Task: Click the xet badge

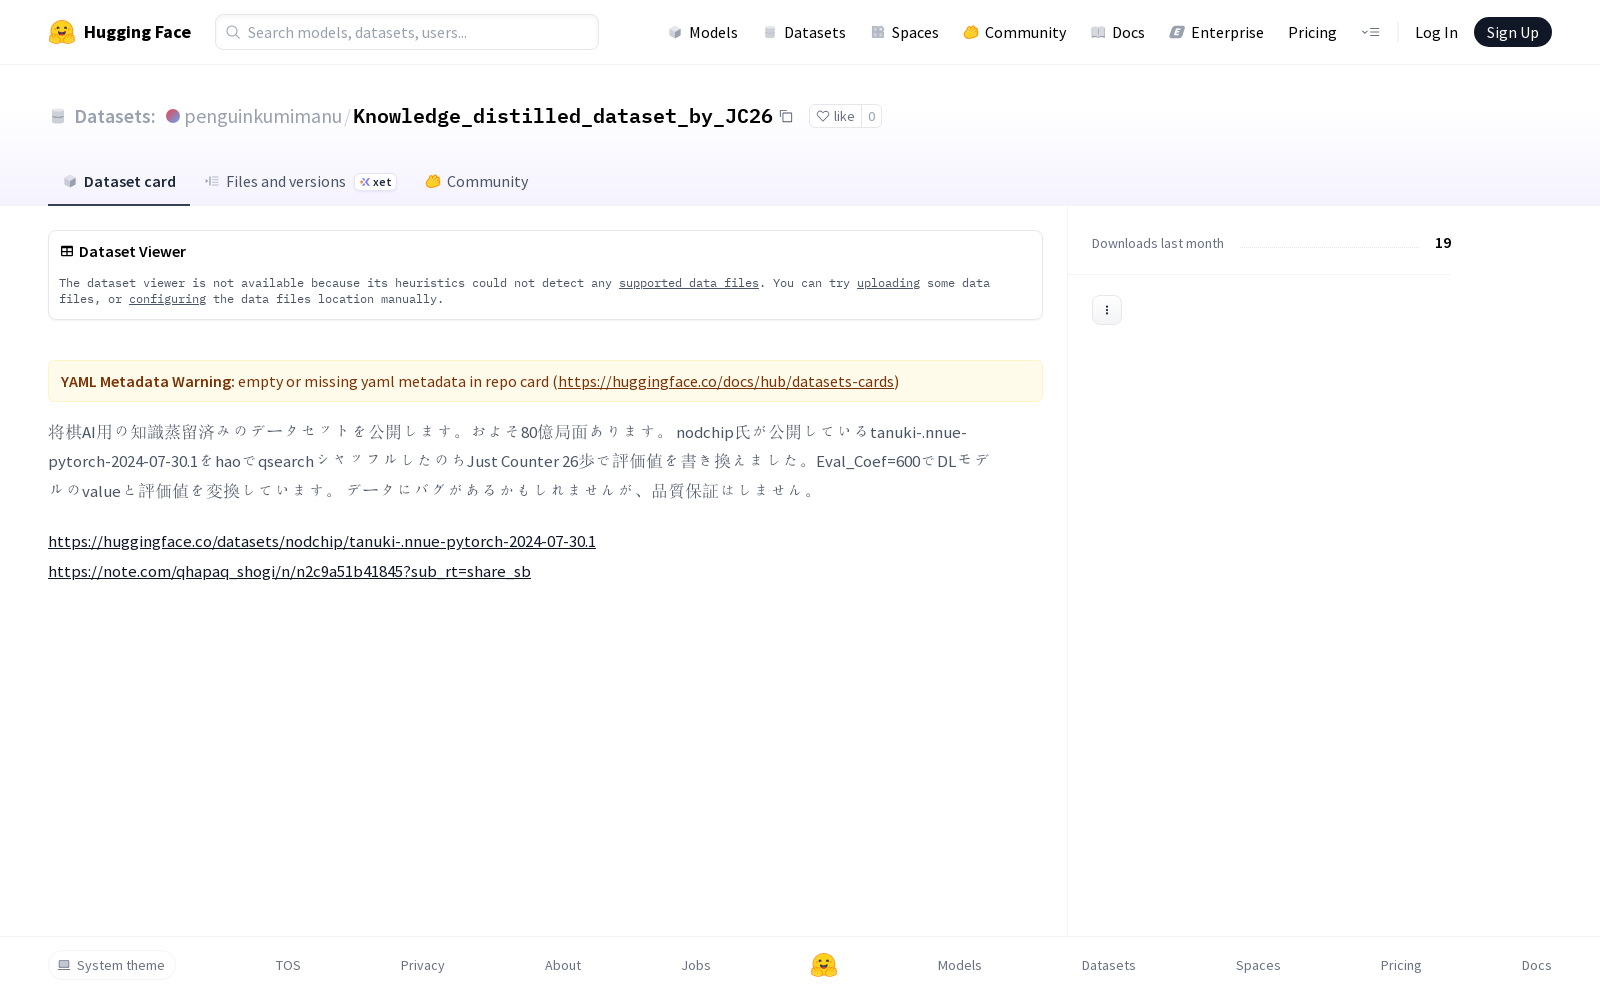Action: pyautogui.click(x=376, y=182)
